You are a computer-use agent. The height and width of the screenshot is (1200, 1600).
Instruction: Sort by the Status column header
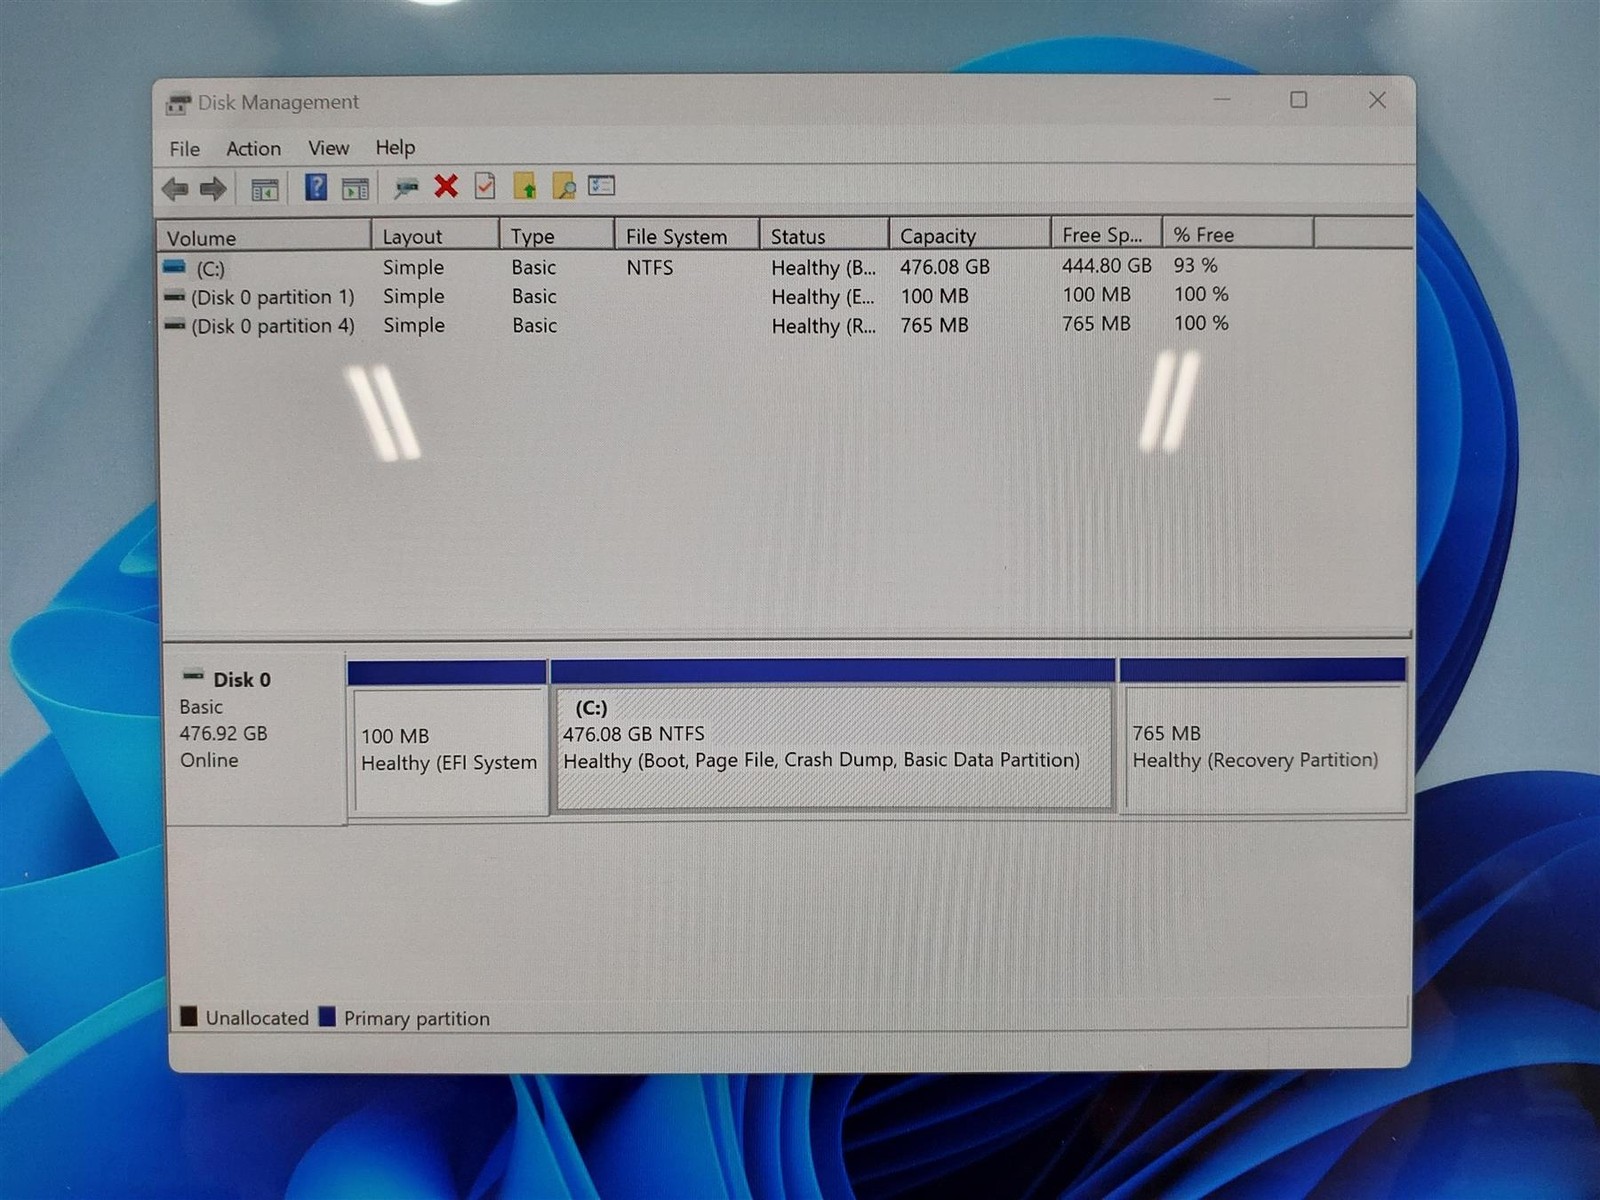[824, 236]
